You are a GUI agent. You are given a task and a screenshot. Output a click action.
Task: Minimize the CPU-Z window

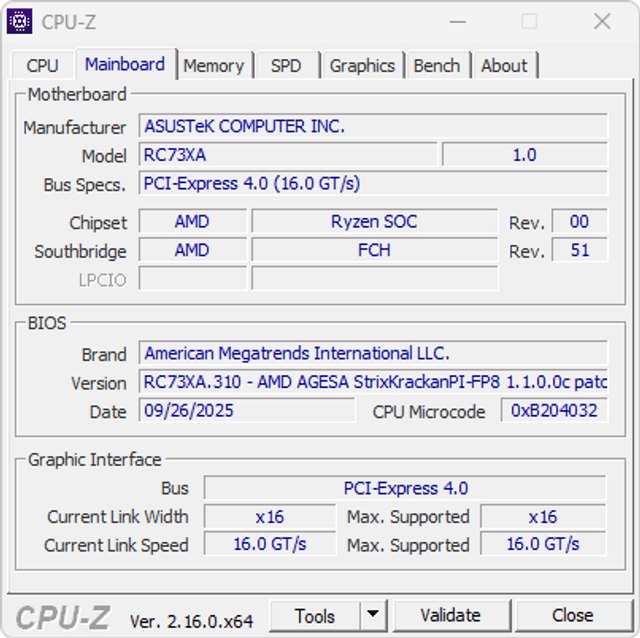click(458, 21)
